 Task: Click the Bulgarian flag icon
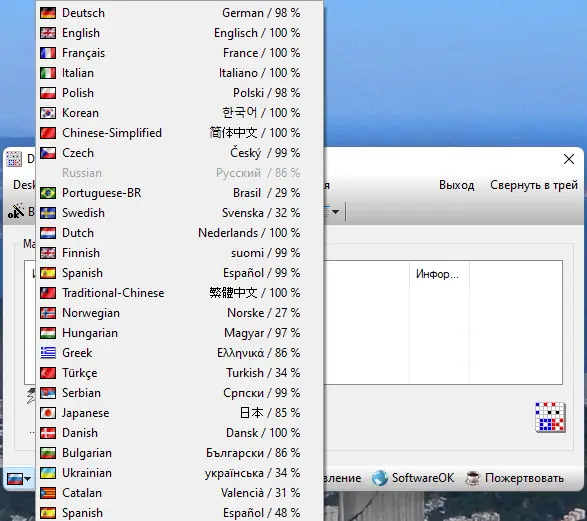[48, 453]
